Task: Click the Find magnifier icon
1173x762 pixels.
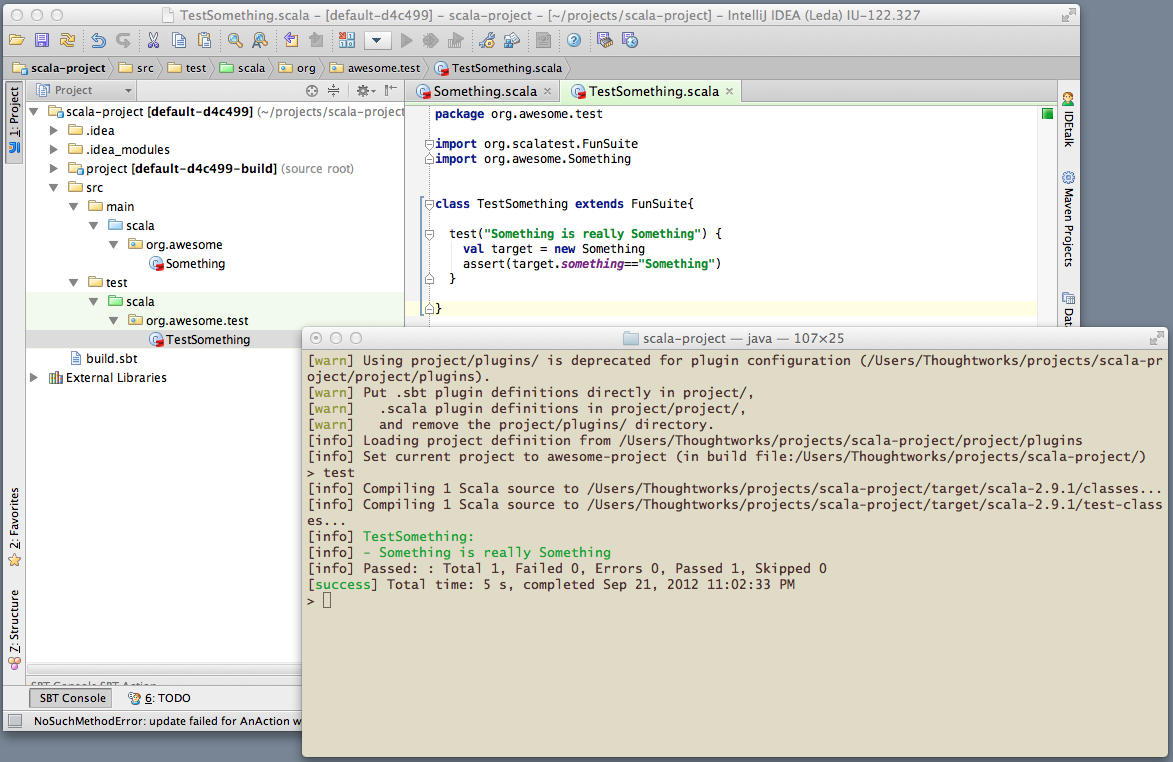Action: [235, 40]
